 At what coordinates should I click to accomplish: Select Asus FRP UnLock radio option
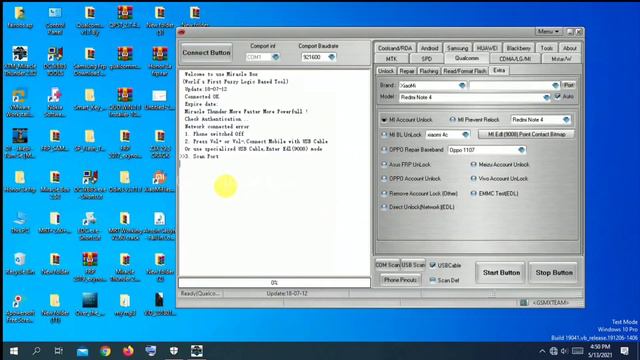coord(384,164)
